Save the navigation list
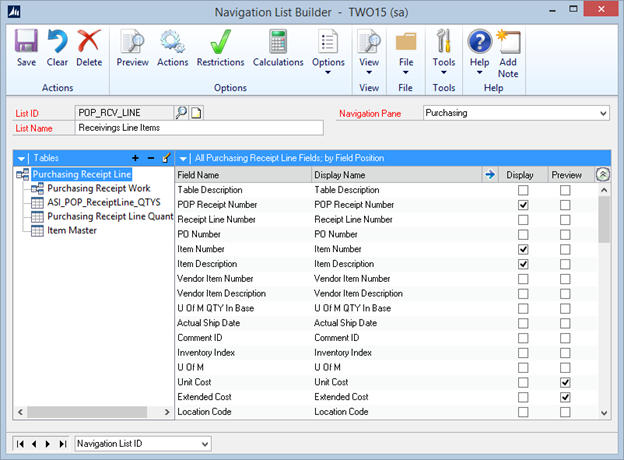 26,47
